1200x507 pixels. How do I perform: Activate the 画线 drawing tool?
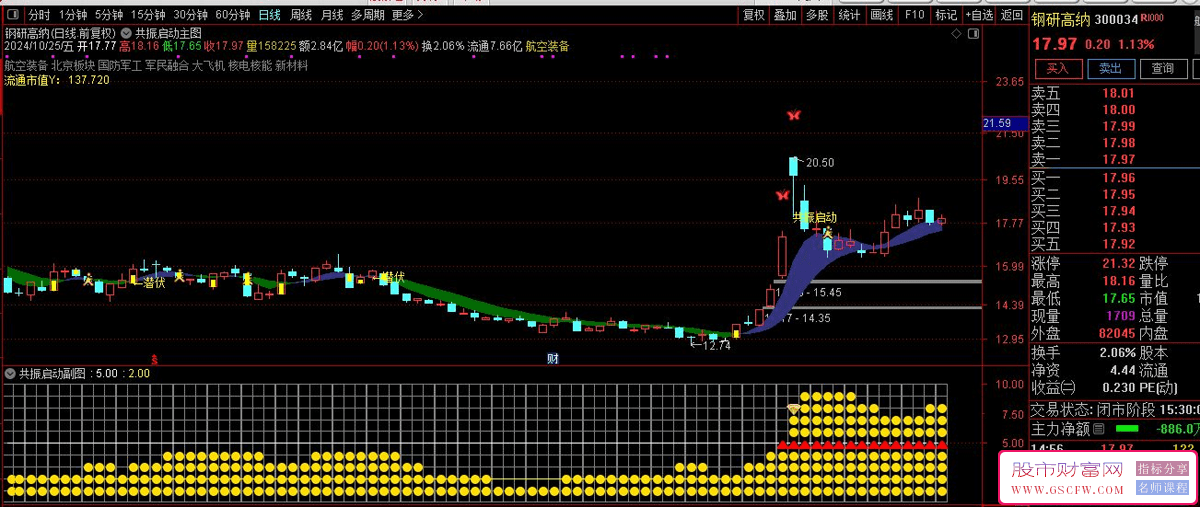pos(882,15)
